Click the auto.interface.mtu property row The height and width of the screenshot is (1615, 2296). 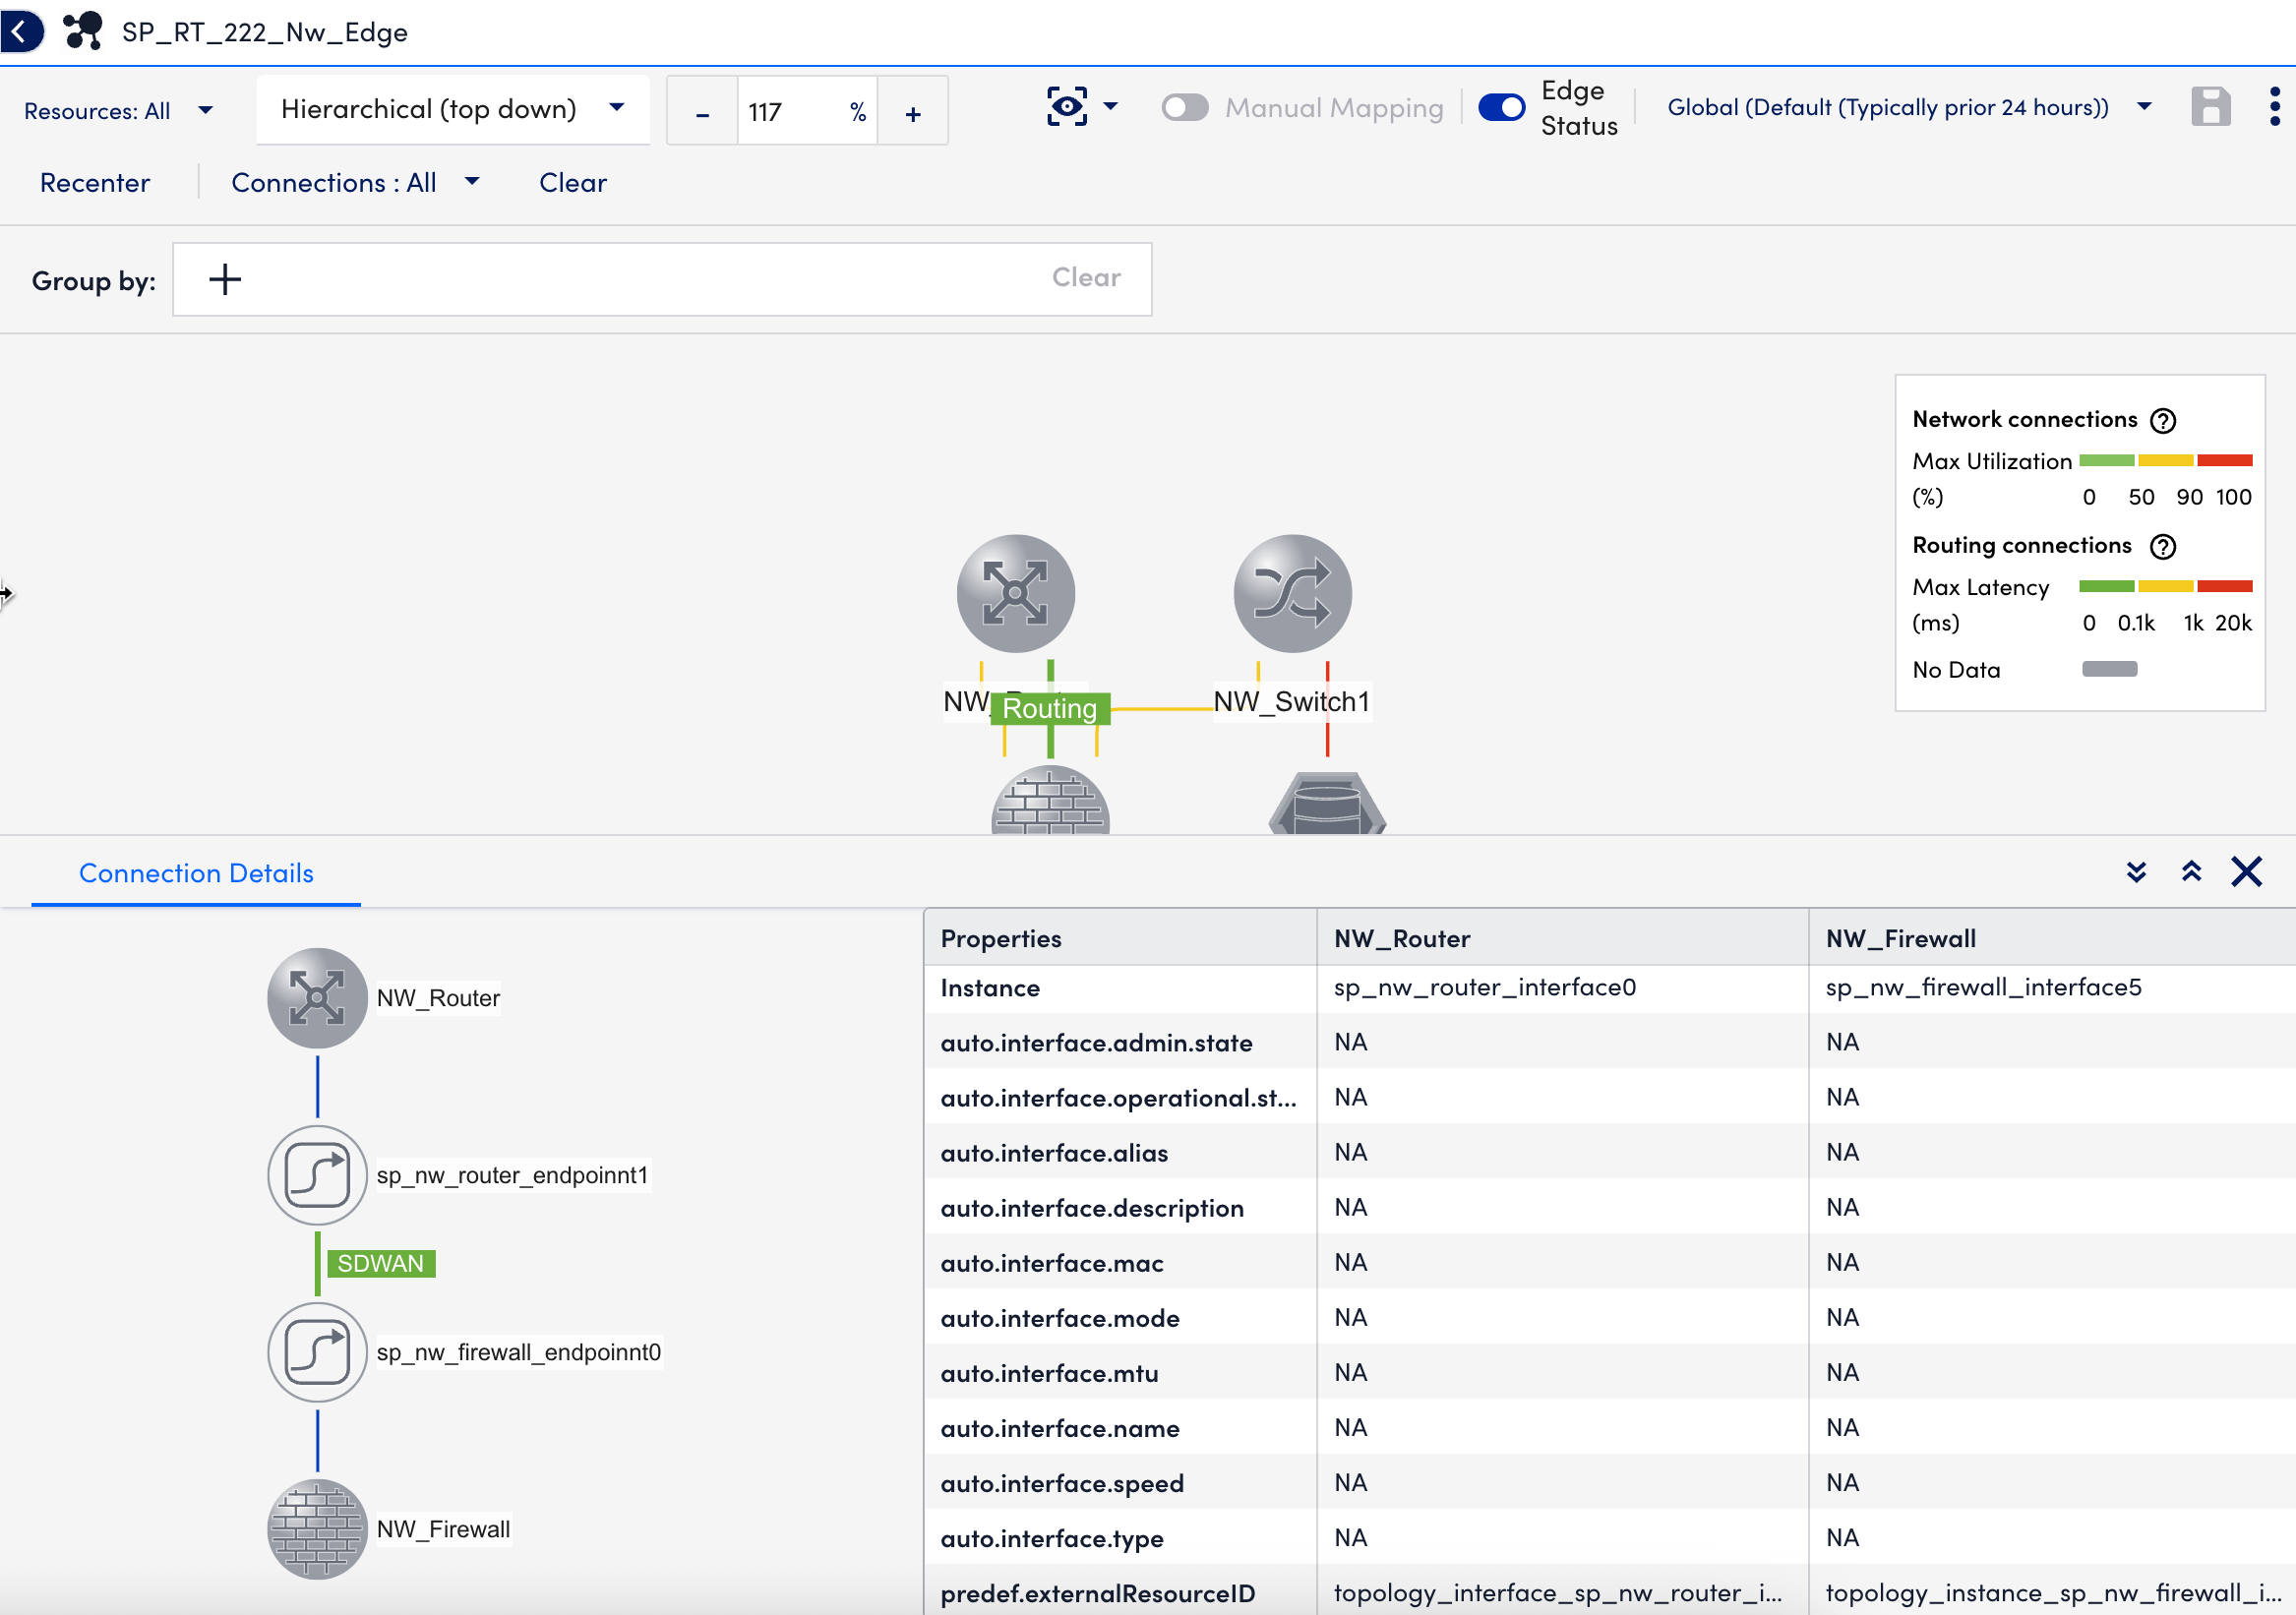pos(1610,1373)
